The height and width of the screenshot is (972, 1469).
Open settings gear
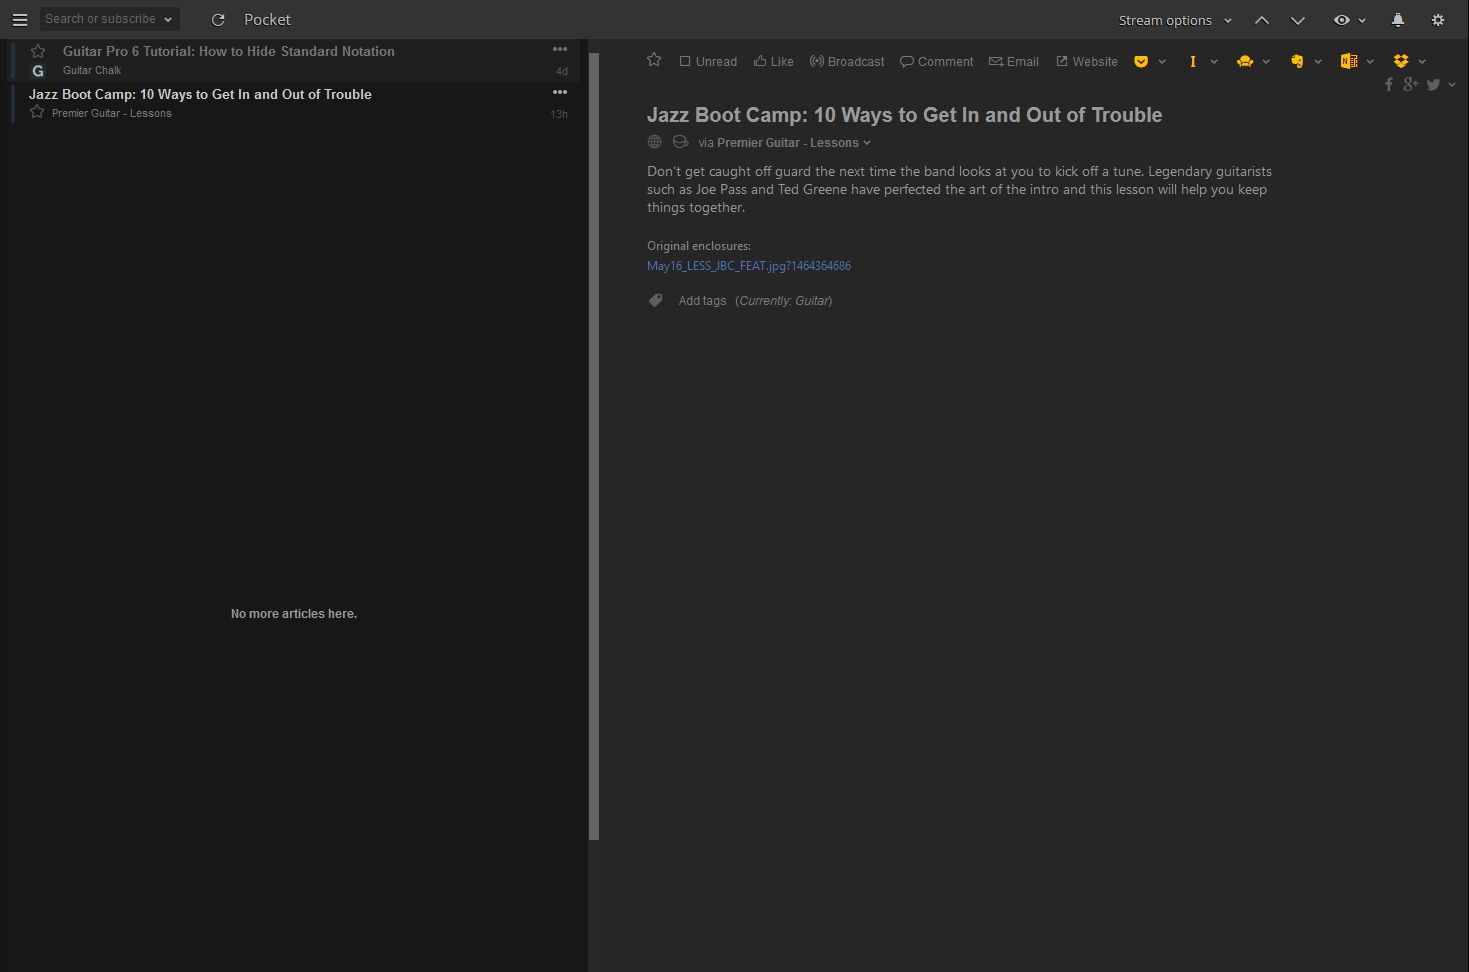point(1438,20)
